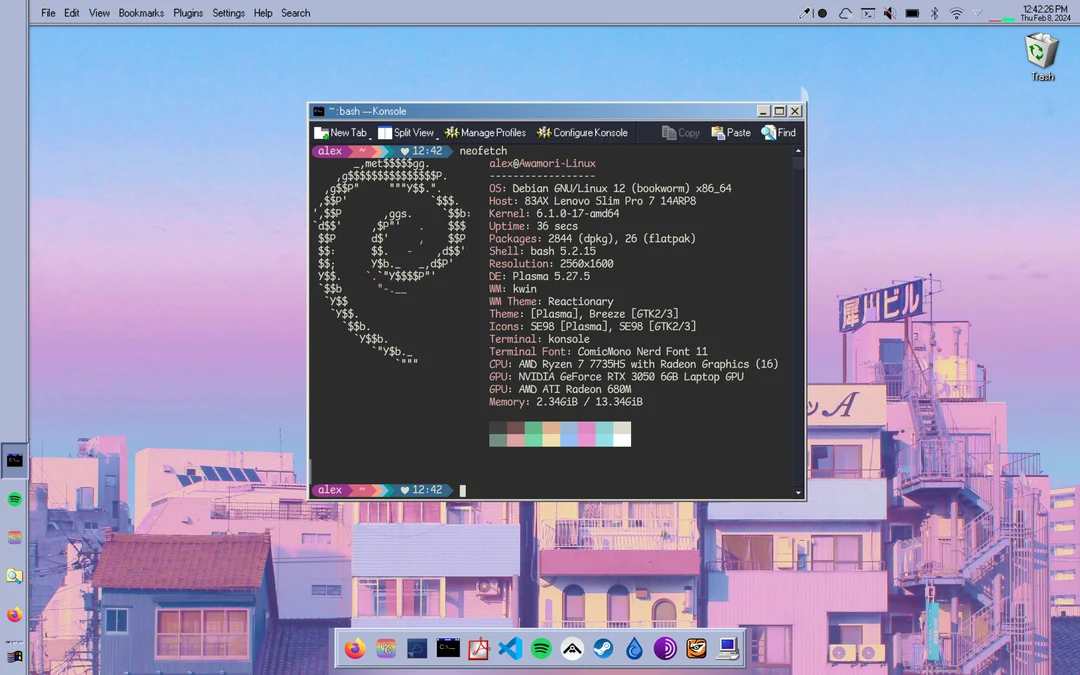
Task: Paste clipboard contents using the Paste button
Action: point(729,132)
